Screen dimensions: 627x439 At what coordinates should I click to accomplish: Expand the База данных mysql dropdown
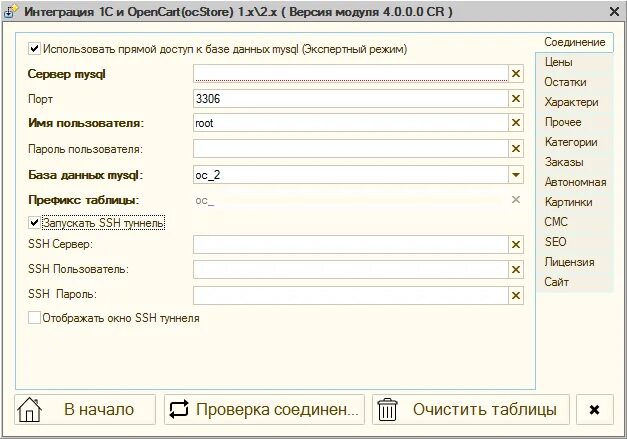pos(516,175)
